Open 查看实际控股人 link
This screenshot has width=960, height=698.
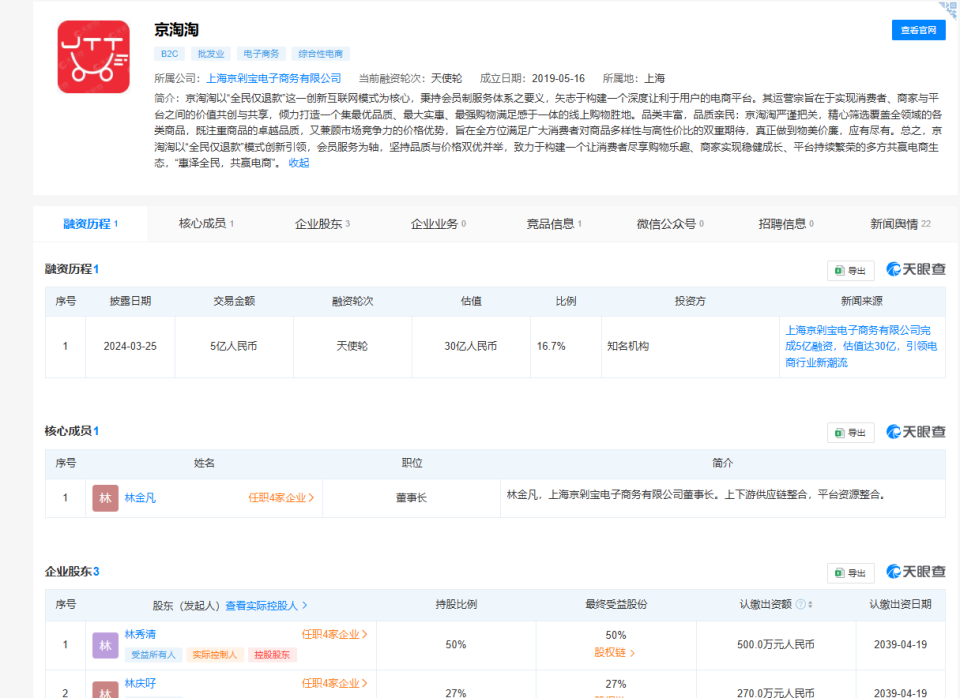[266, 606]
